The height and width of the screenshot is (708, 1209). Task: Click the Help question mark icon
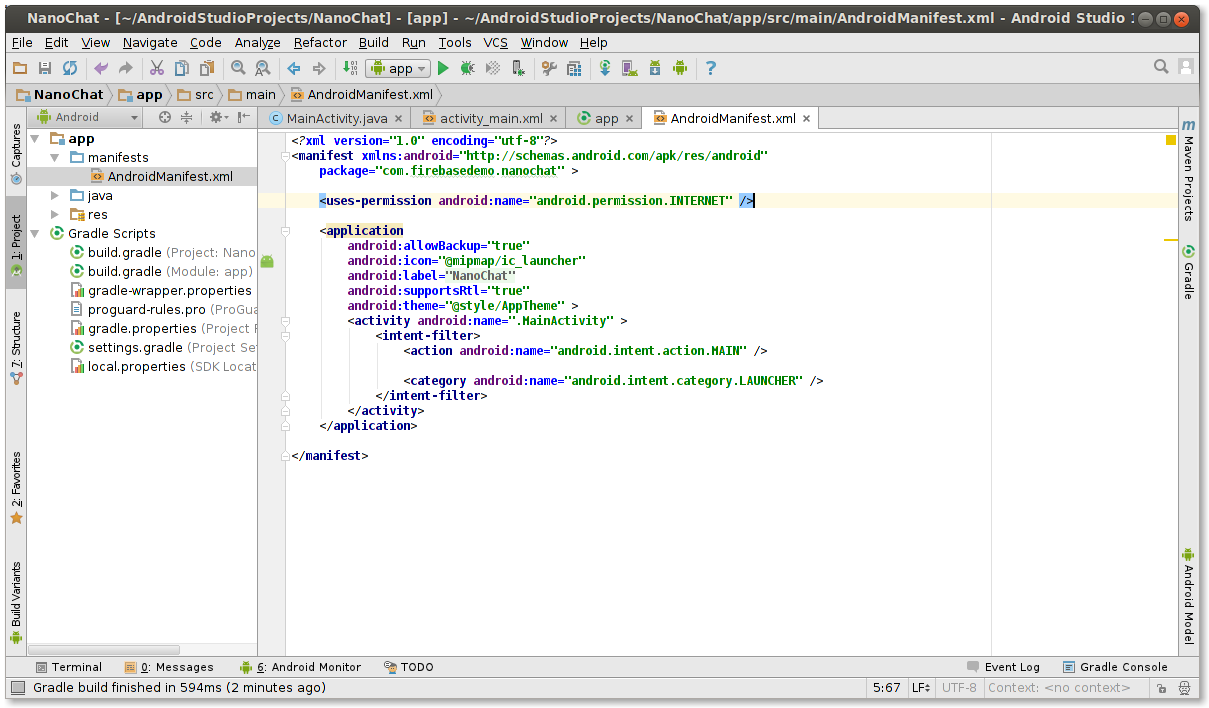click(711, 68)
